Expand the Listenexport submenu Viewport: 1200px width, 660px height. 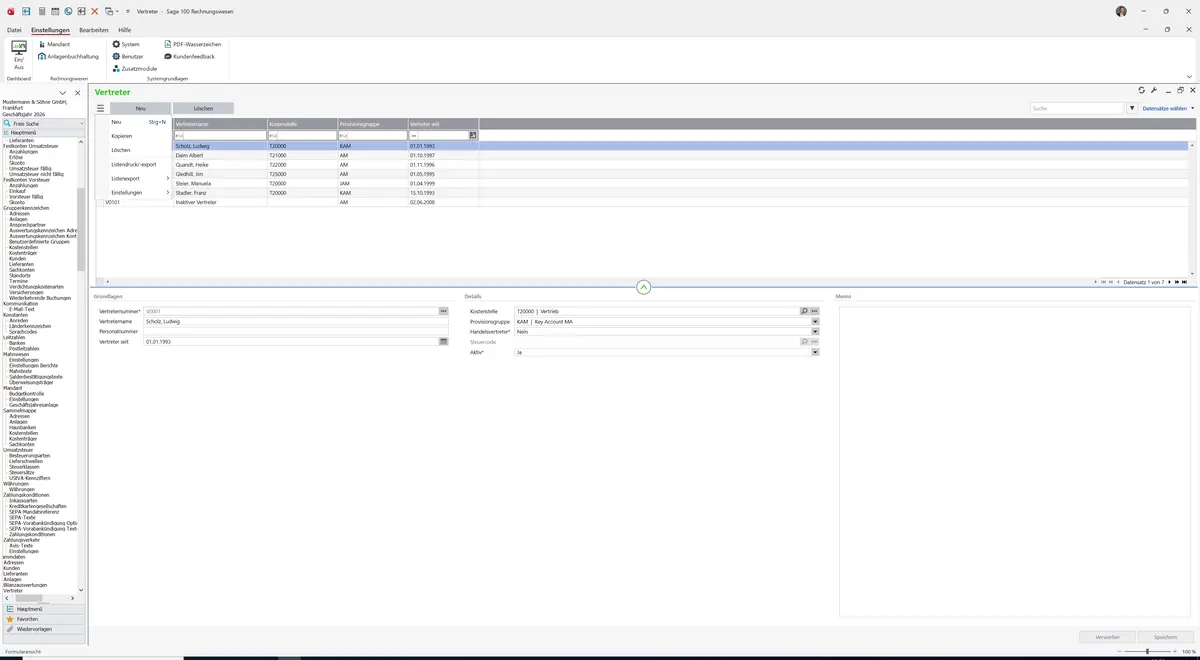139,178
